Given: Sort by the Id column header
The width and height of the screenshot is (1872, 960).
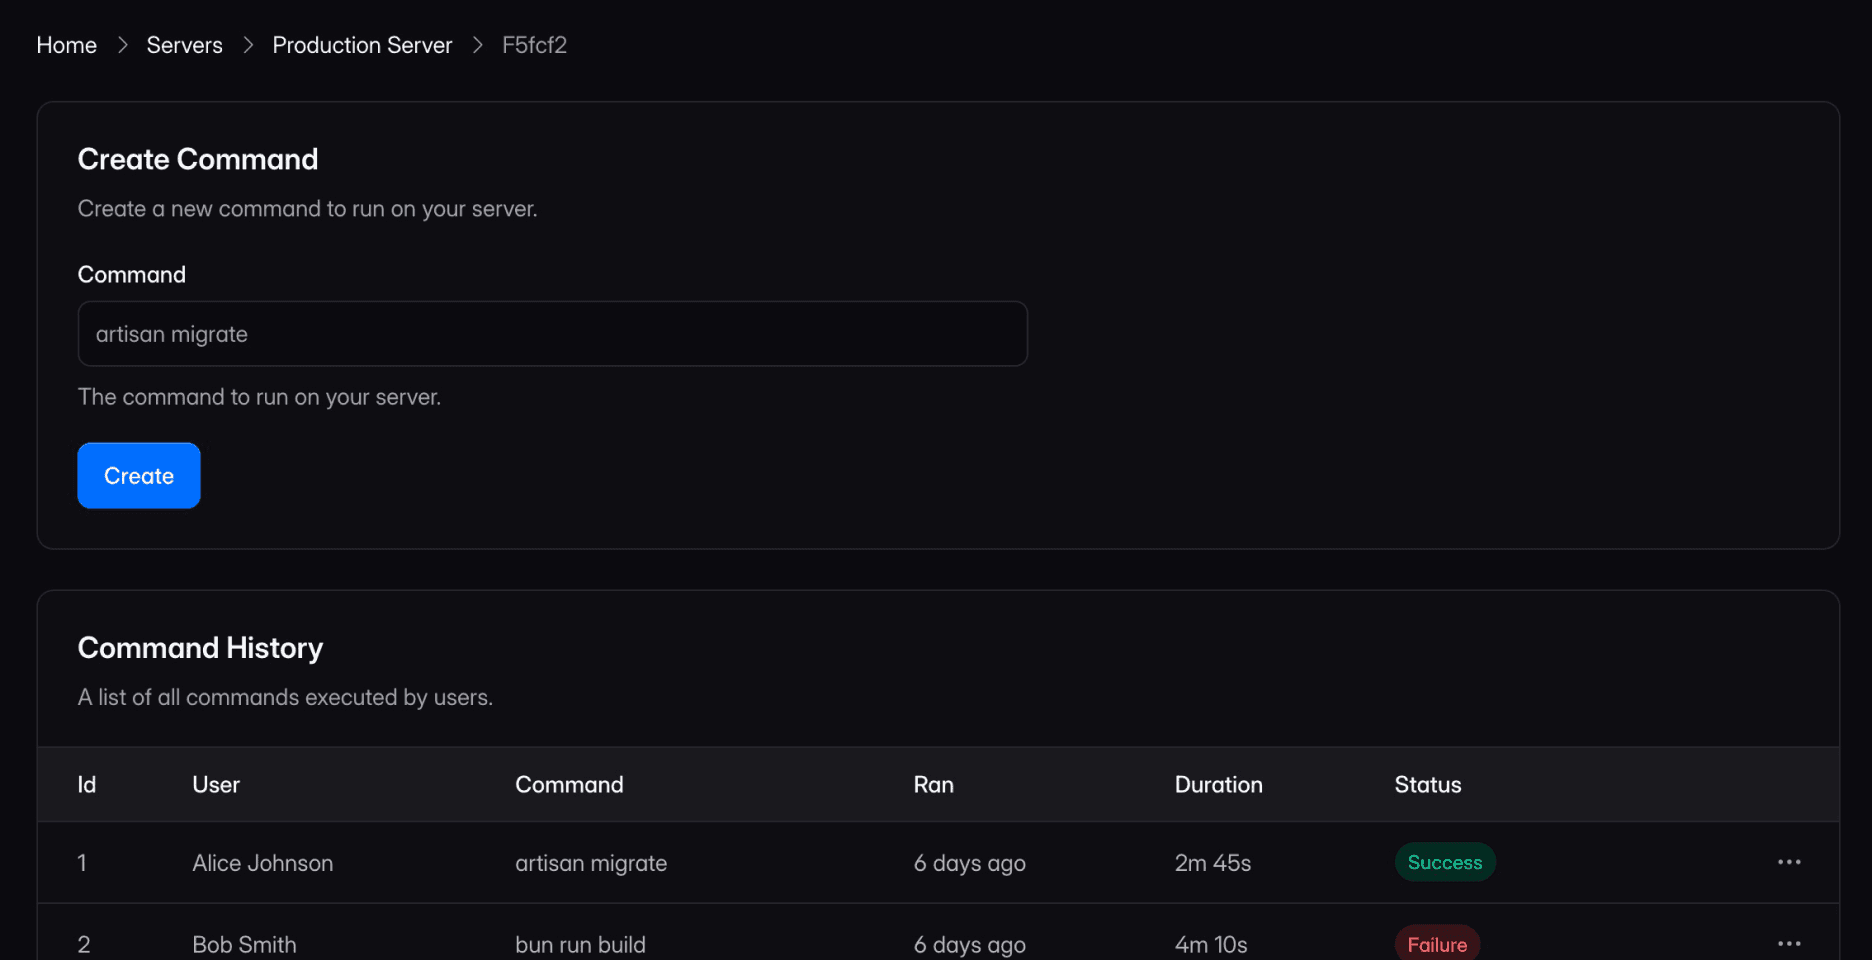Looking at the screenshot, I should point(87,785).
